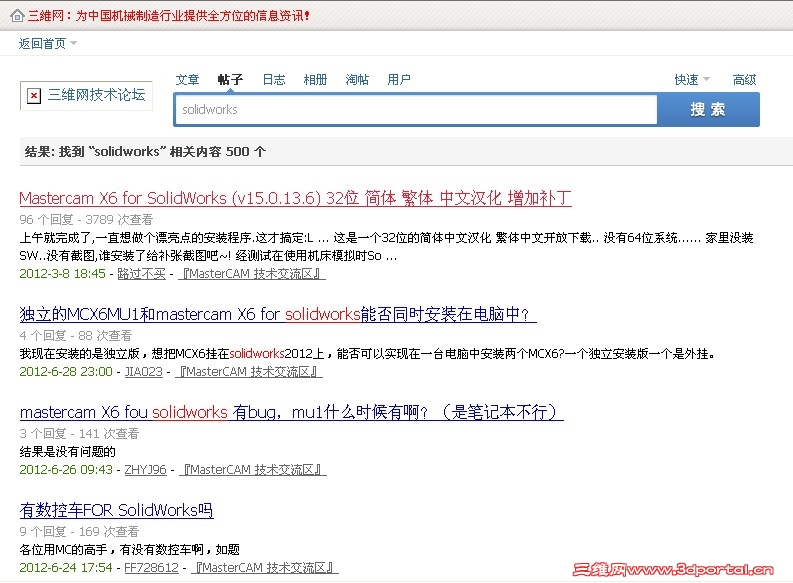Click the 结果: 找到 solidworks 相关内容 500 个 text
The width and height of the screenshot is (793, 583).
145,151
